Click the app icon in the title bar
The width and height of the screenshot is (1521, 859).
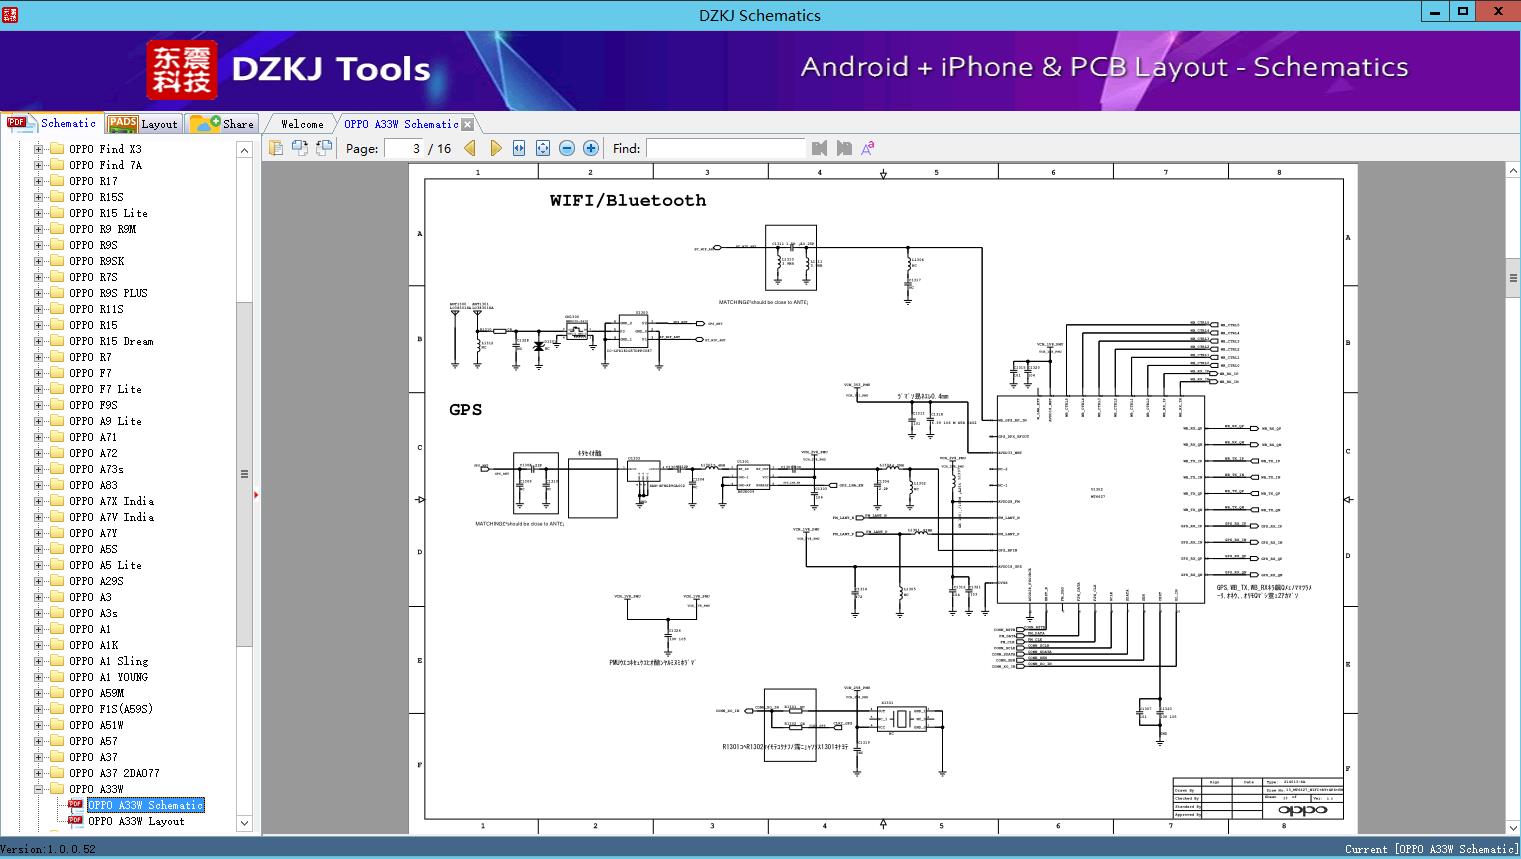(10, 15)
